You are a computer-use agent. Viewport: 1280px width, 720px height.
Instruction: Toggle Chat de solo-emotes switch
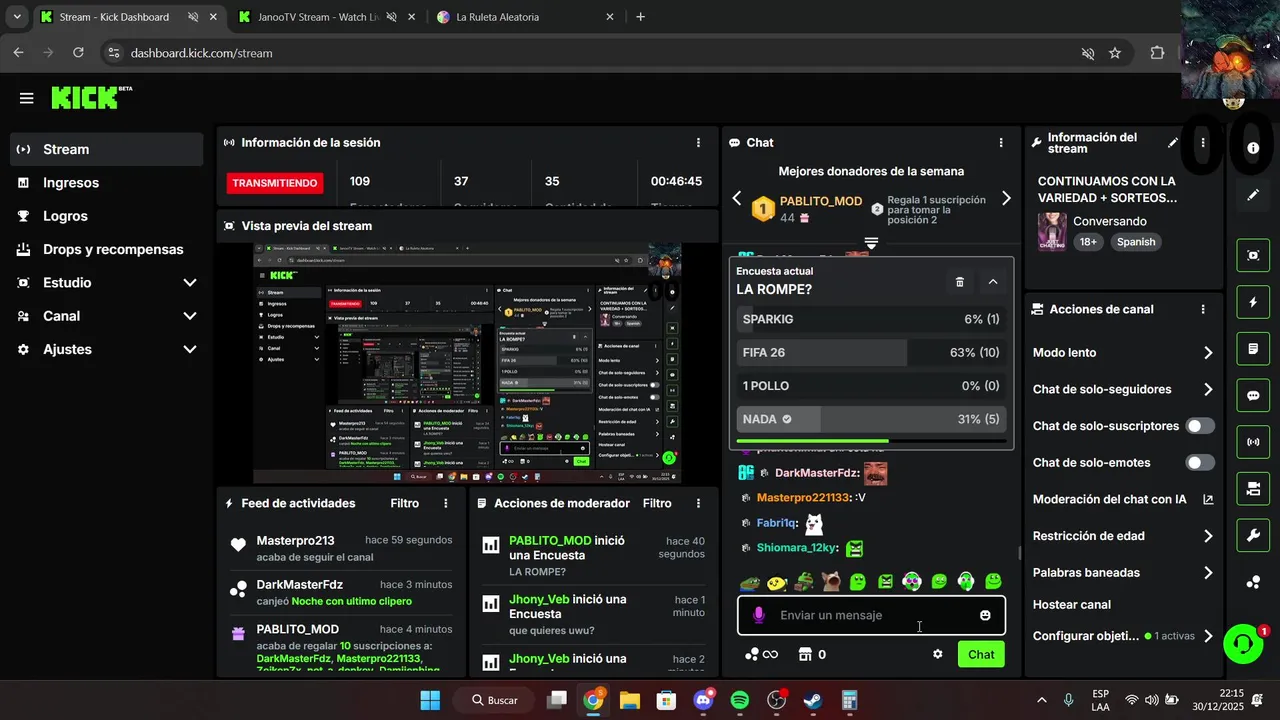[1200, 462]
